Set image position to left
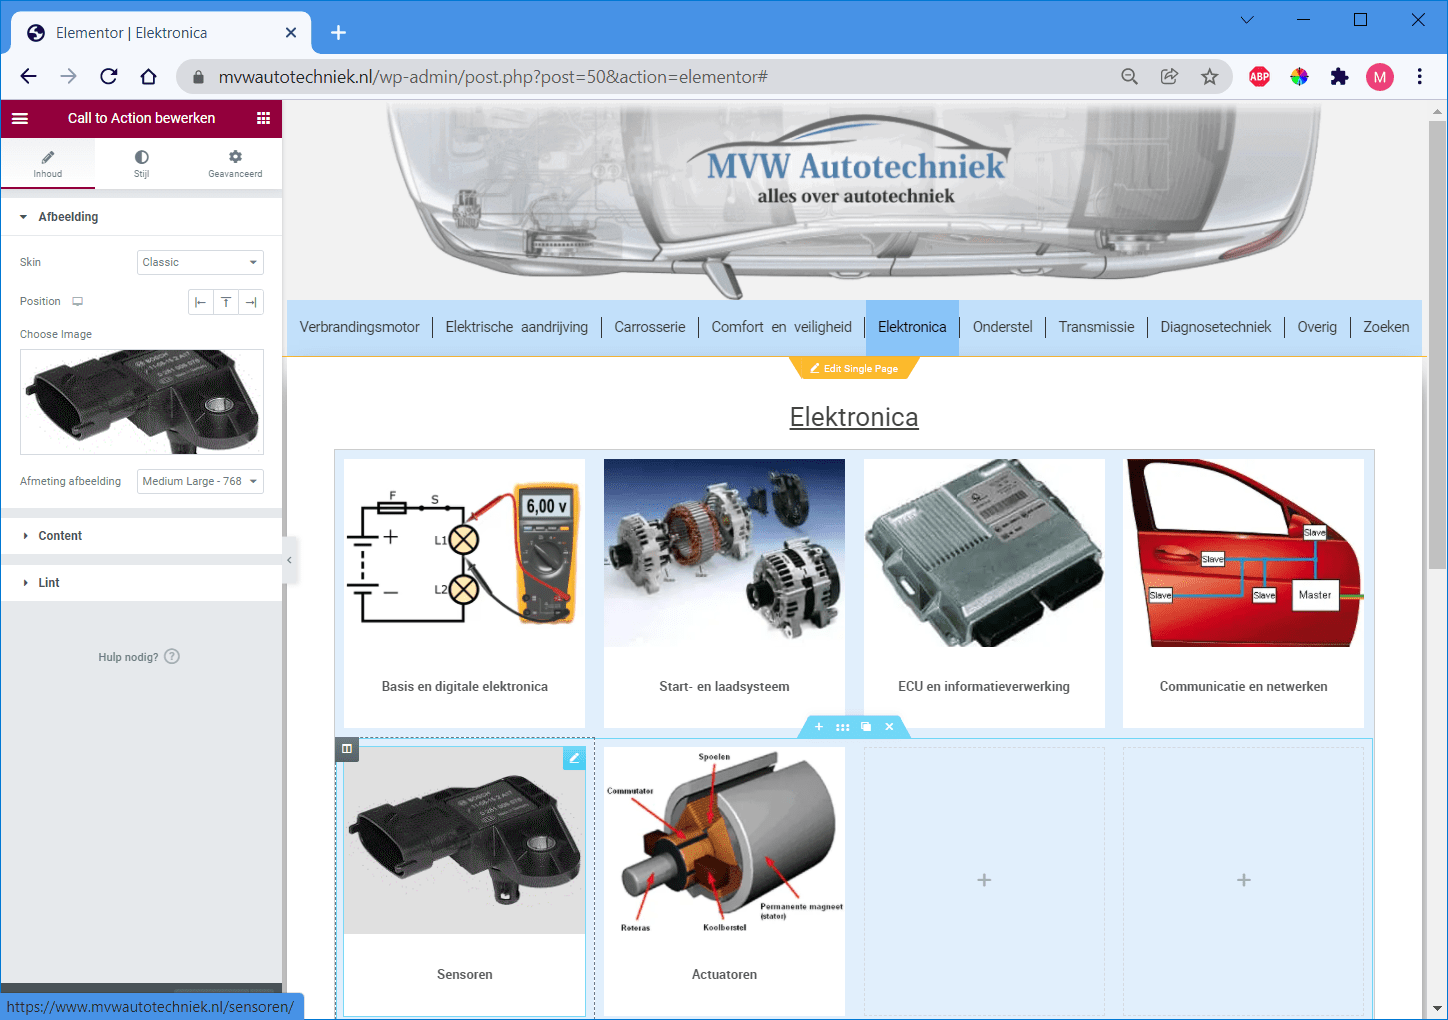The image size is (1448, 1020). pyautogui.click(x=201, y=302)
